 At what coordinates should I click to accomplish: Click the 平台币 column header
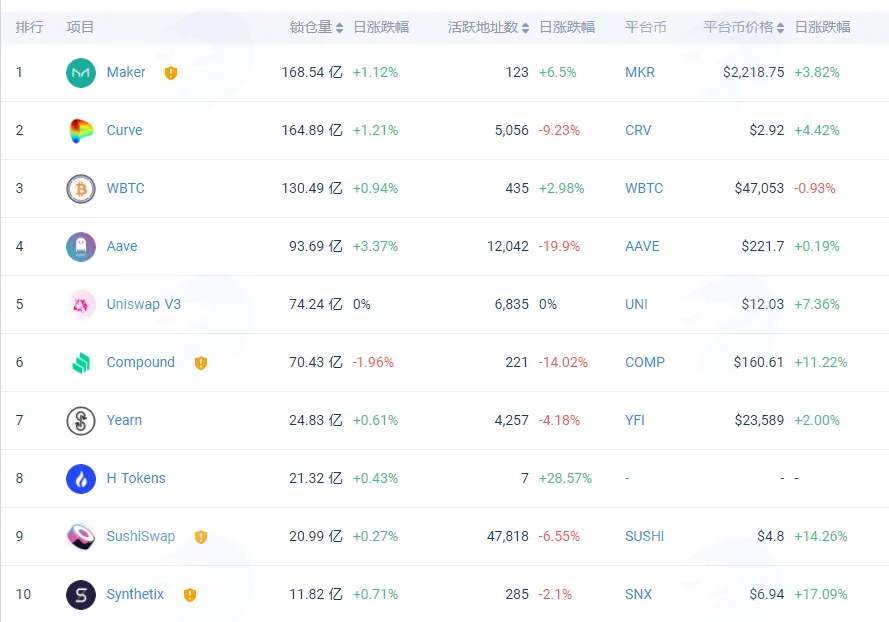(x=645, y=27)
